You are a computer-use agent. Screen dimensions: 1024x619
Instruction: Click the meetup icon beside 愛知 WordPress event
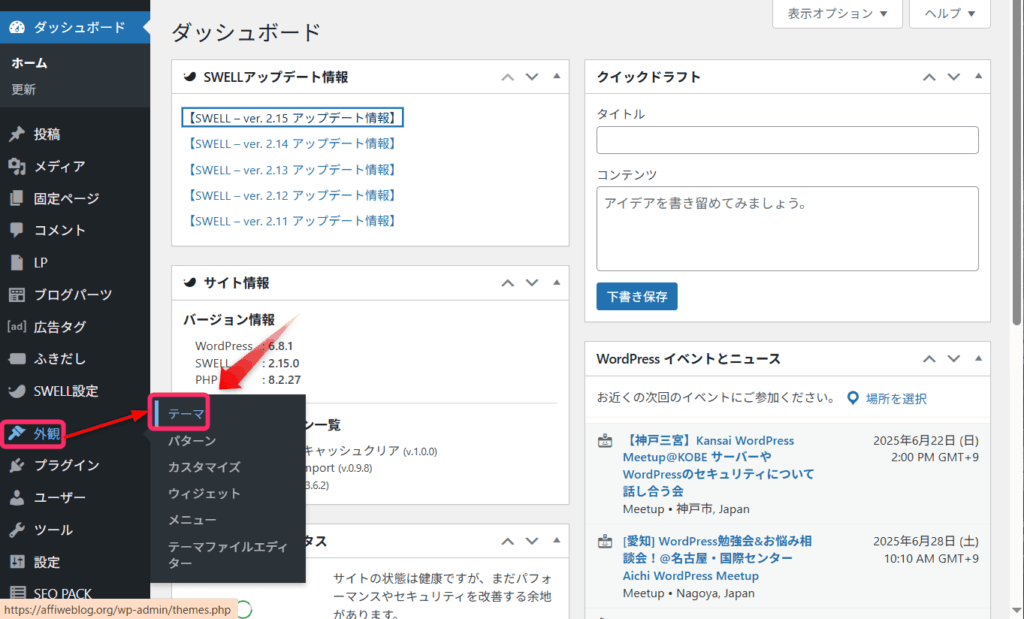tap(605, 541)
